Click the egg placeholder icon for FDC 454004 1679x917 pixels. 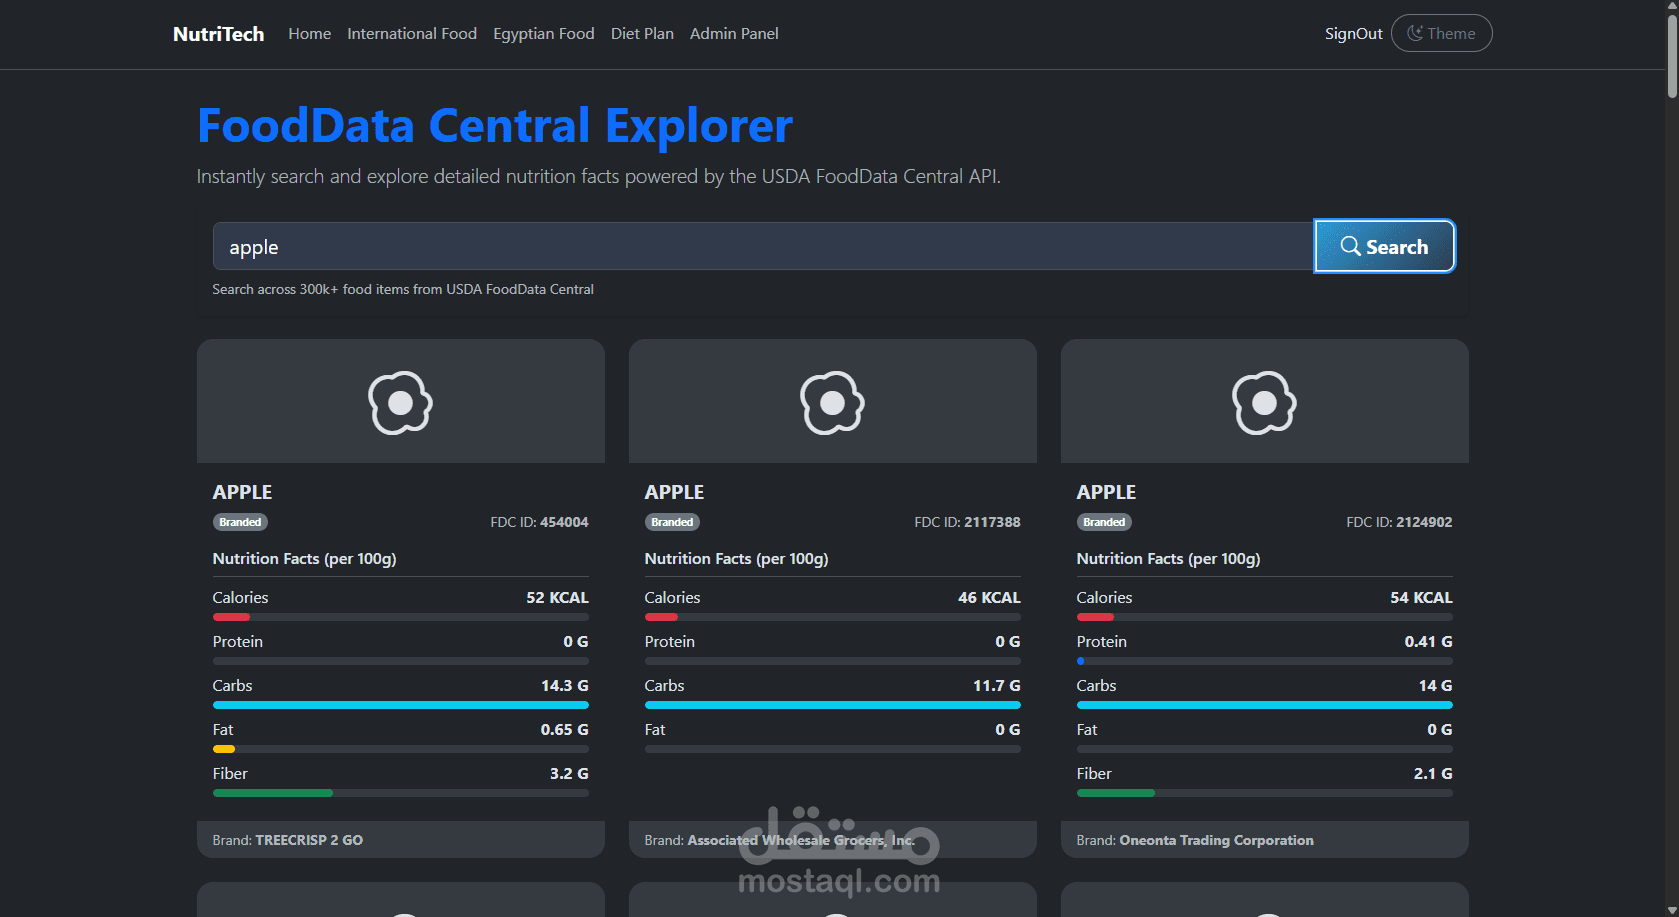400,403
